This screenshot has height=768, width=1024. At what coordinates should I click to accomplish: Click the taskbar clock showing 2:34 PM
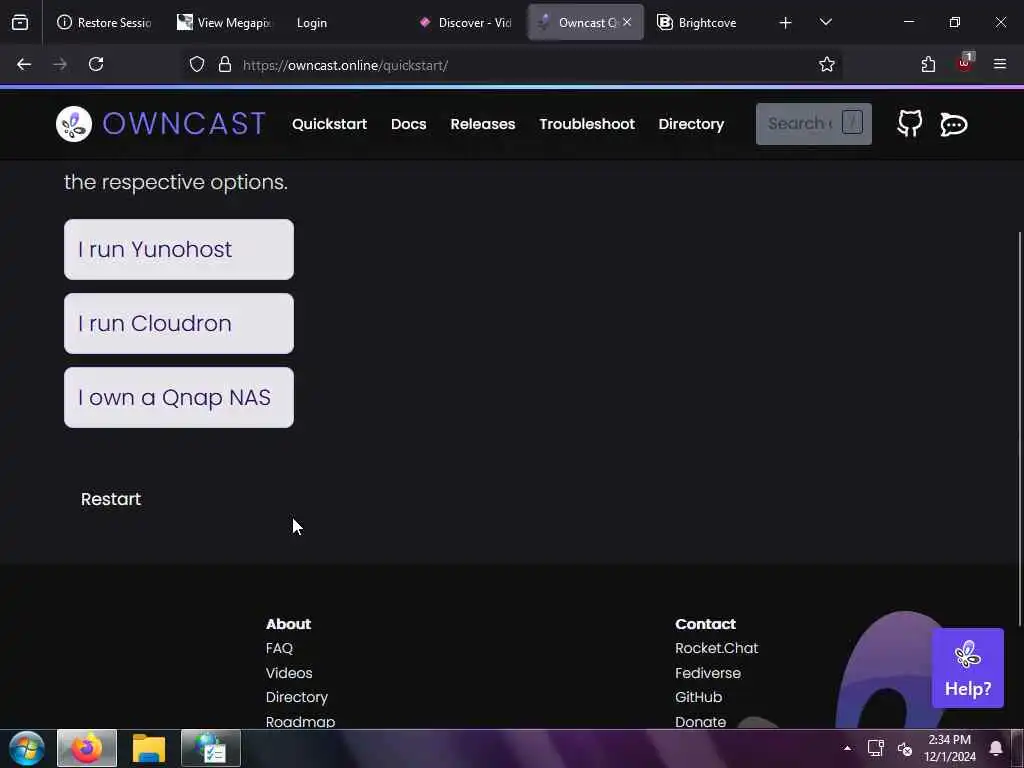950,748
